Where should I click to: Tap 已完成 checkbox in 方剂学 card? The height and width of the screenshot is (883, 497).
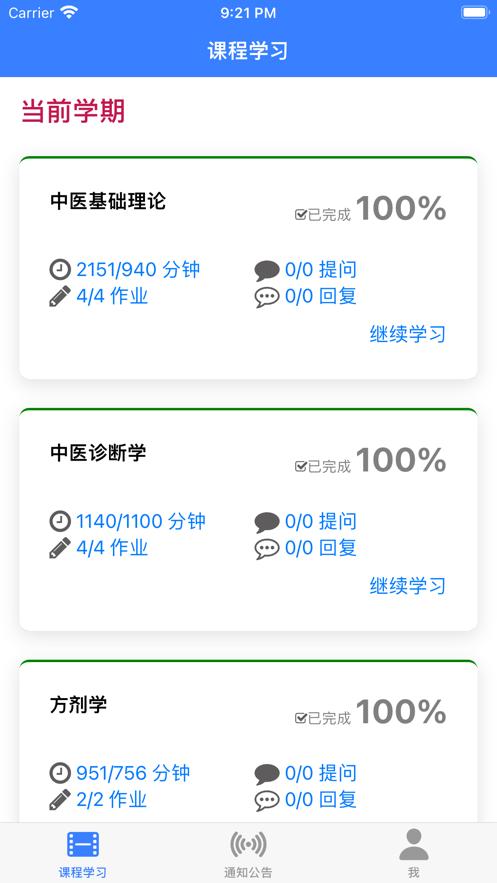301,718
